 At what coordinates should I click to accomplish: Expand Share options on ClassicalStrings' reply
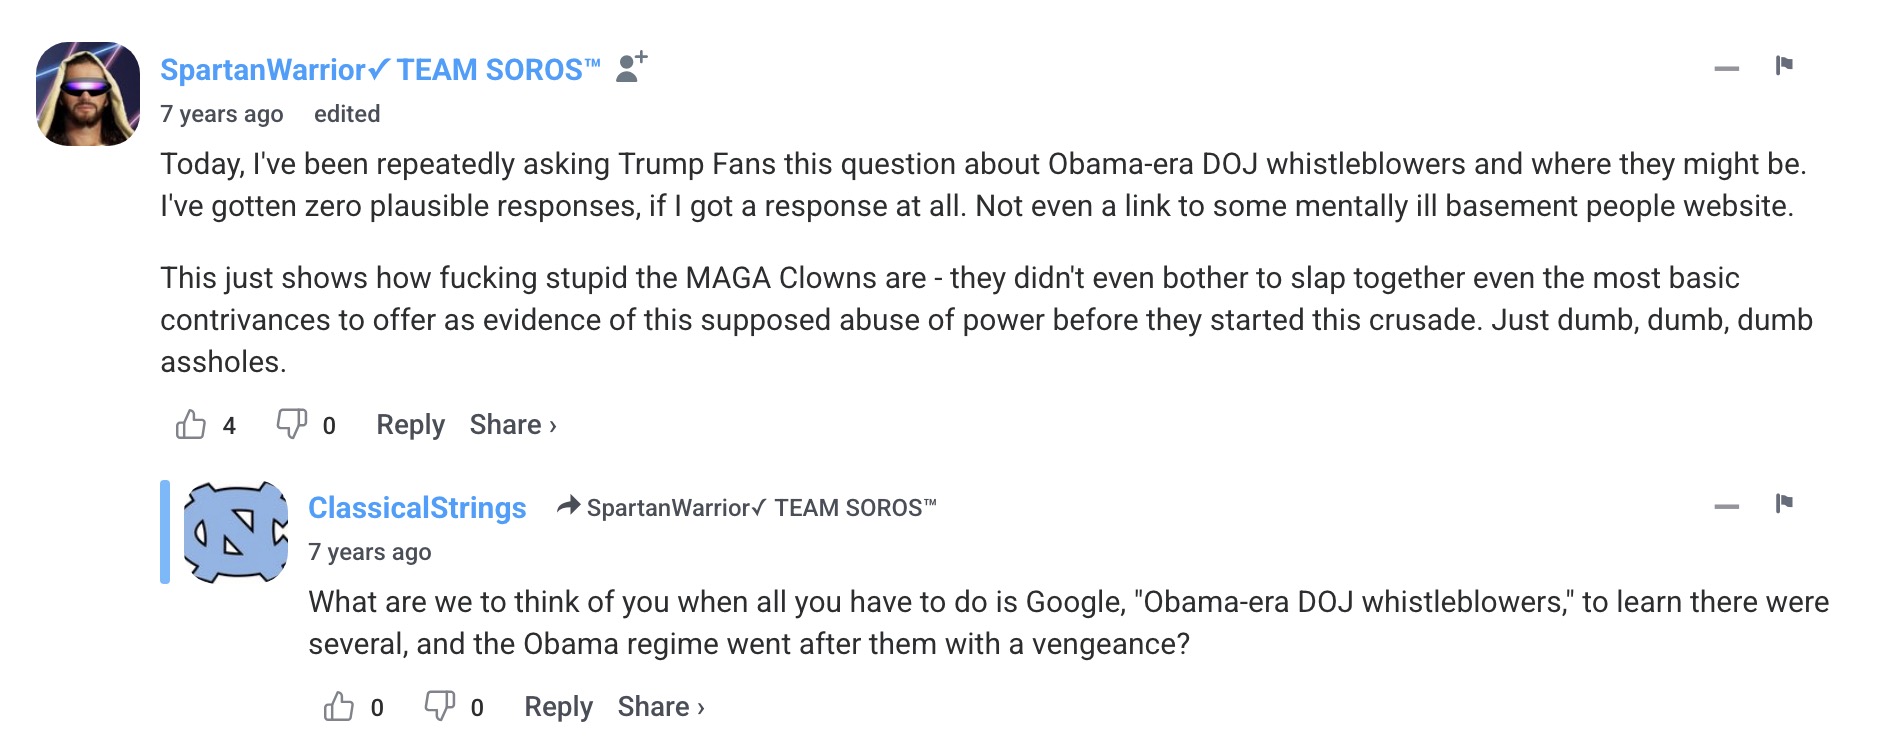(x=661, y=707)
